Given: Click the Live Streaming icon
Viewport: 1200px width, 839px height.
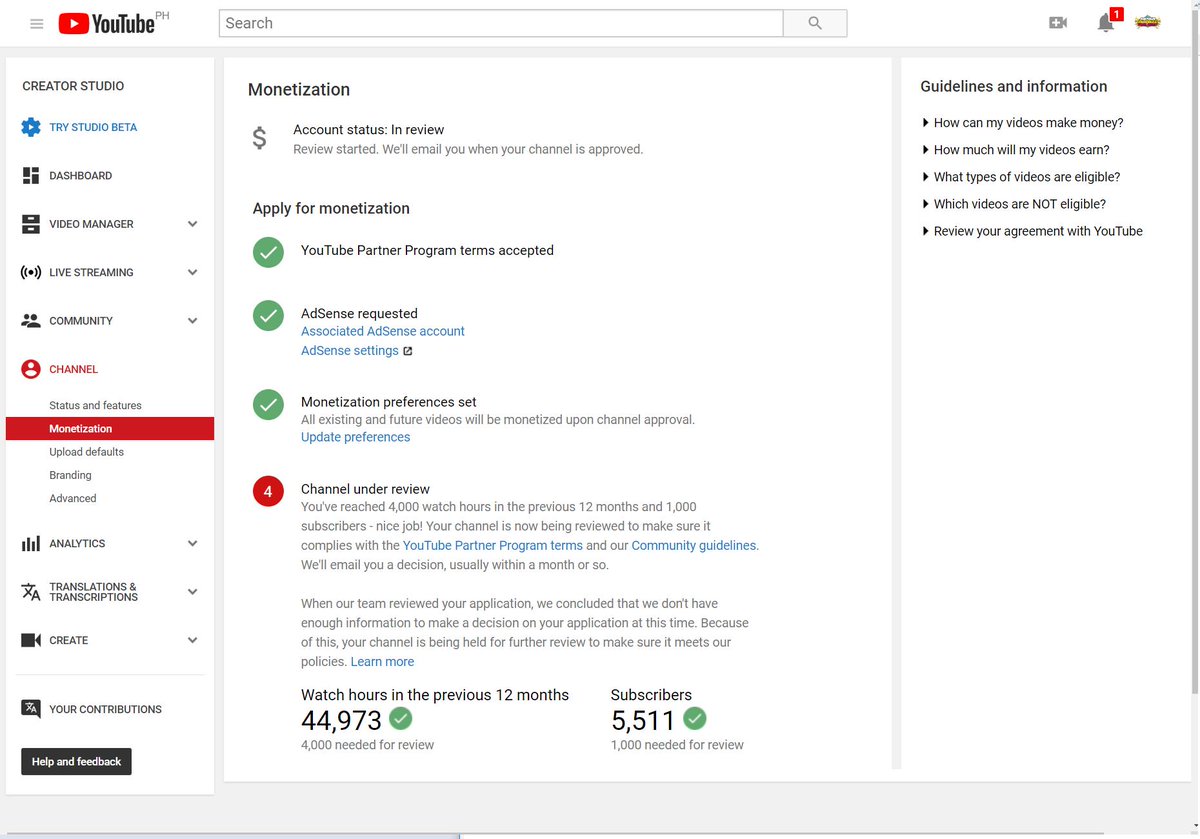Looking at the screenshot, I should (31, 272).
